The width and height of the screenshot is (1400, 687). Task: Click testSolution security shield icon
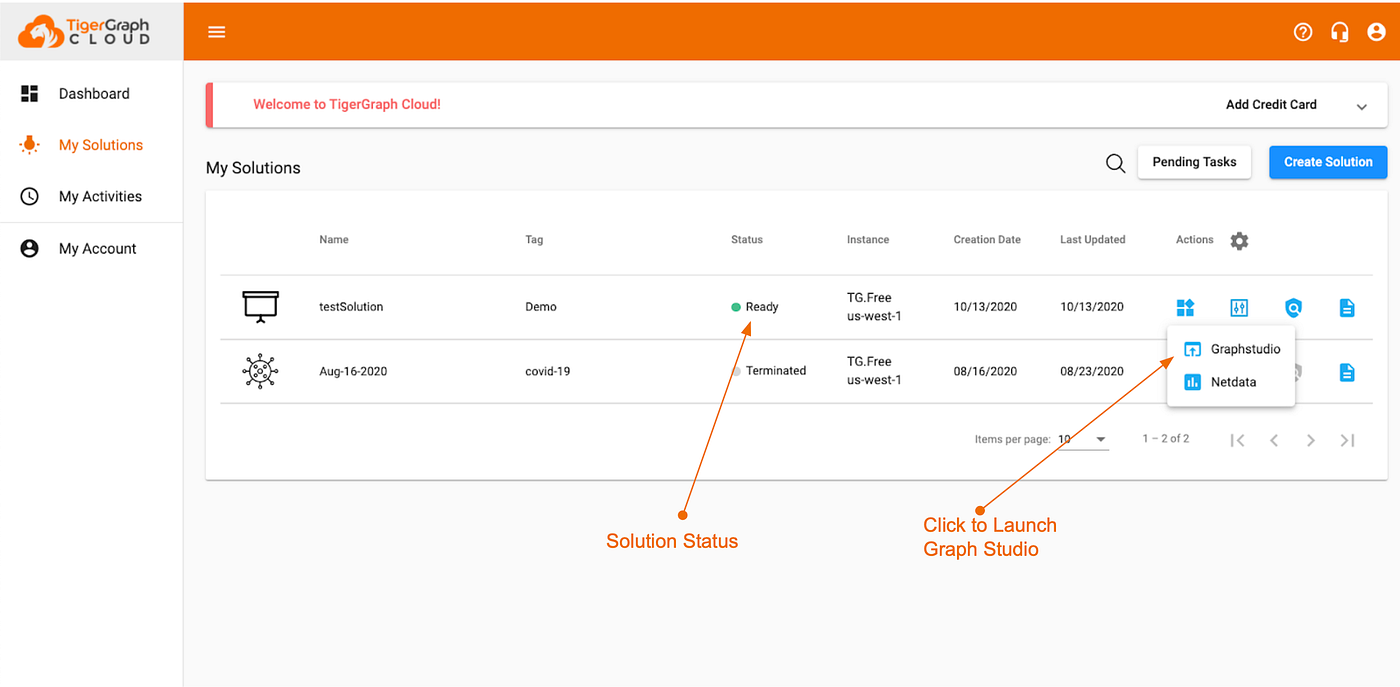1293,307
